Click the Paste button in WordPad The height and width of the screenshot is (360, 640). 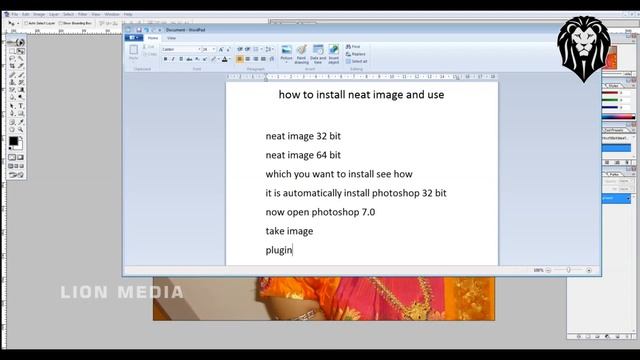(133, 52)
